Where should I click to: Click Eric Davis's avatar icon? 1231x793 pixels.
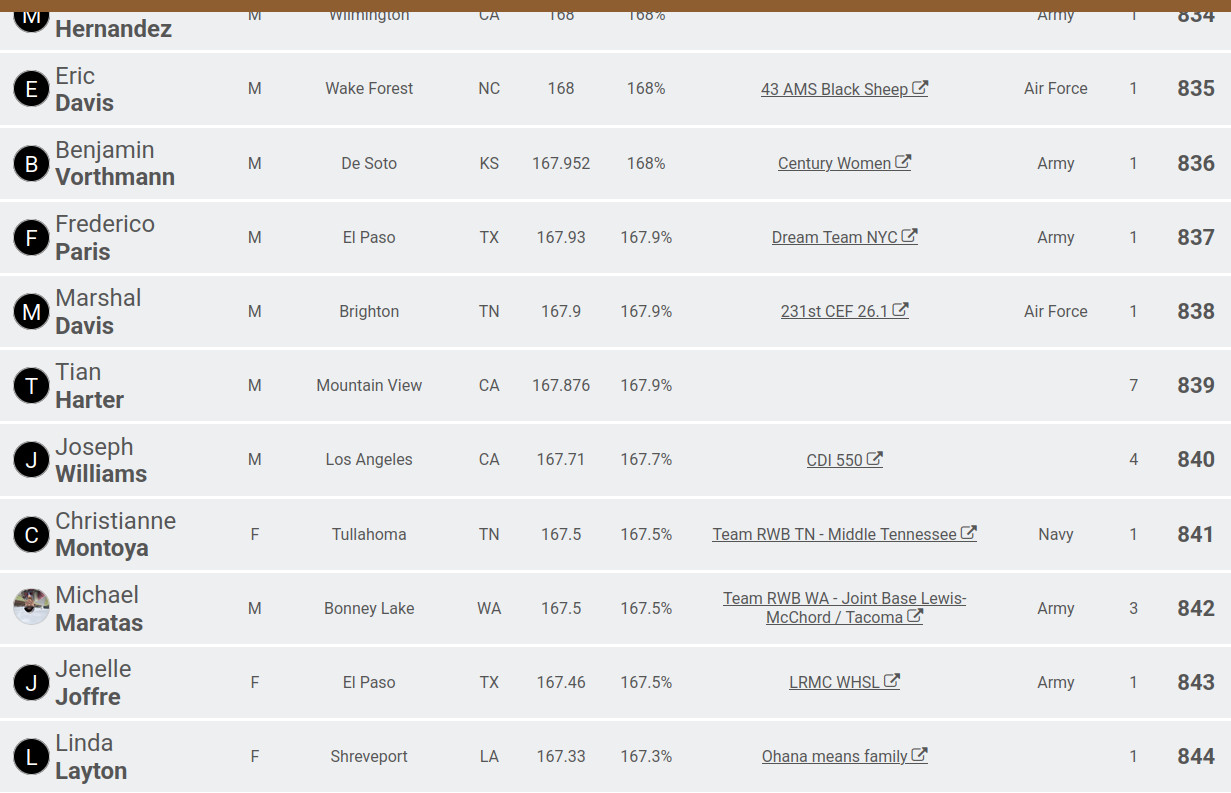tap(31, 89)
